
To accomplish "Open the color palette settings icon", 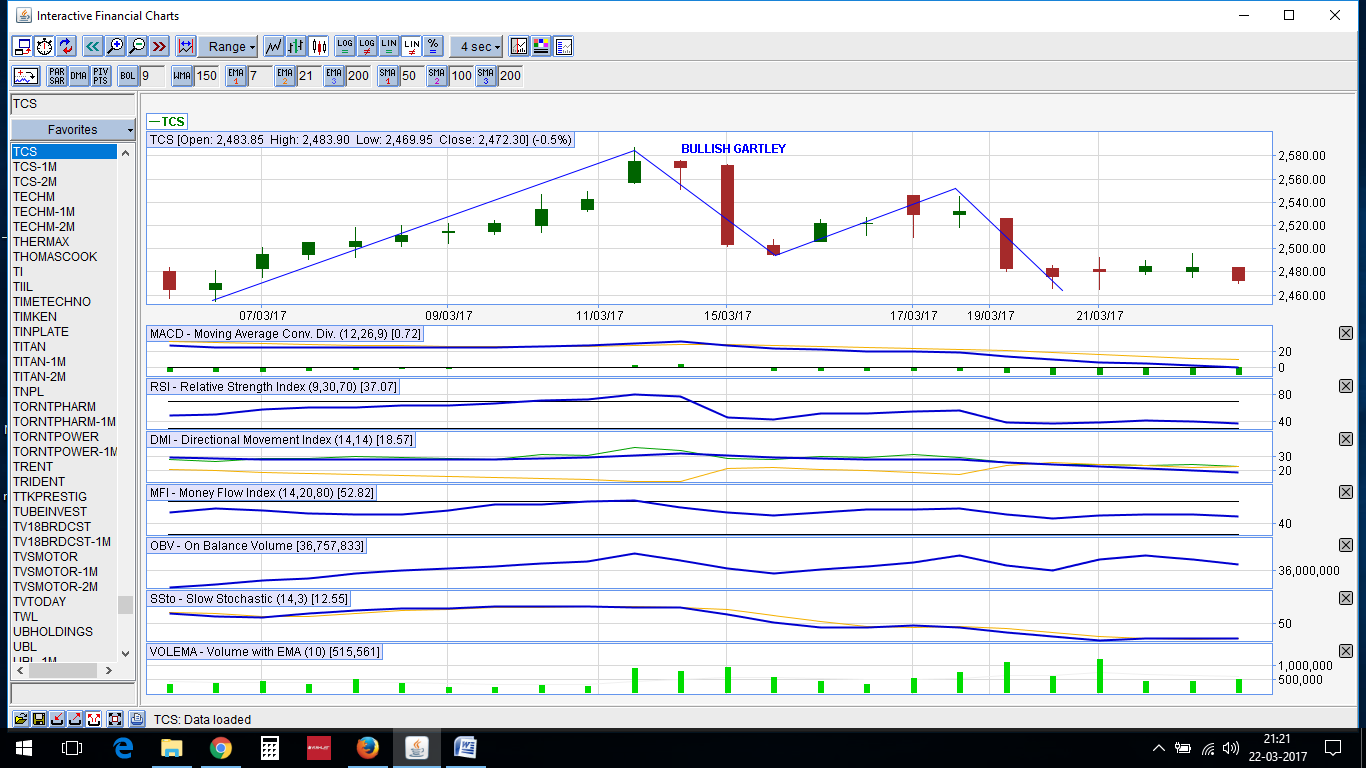I will tap(541, 46).
